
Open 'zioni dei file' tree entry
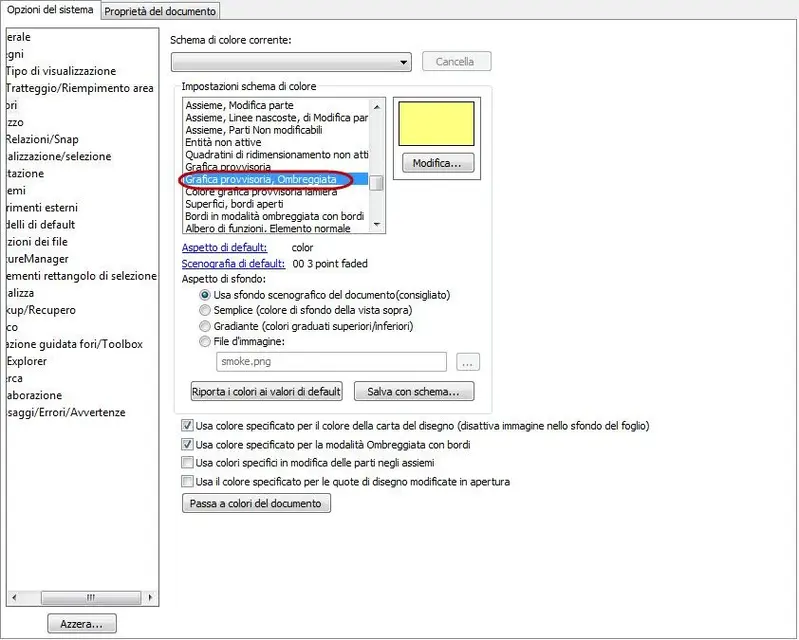[37, 242]
